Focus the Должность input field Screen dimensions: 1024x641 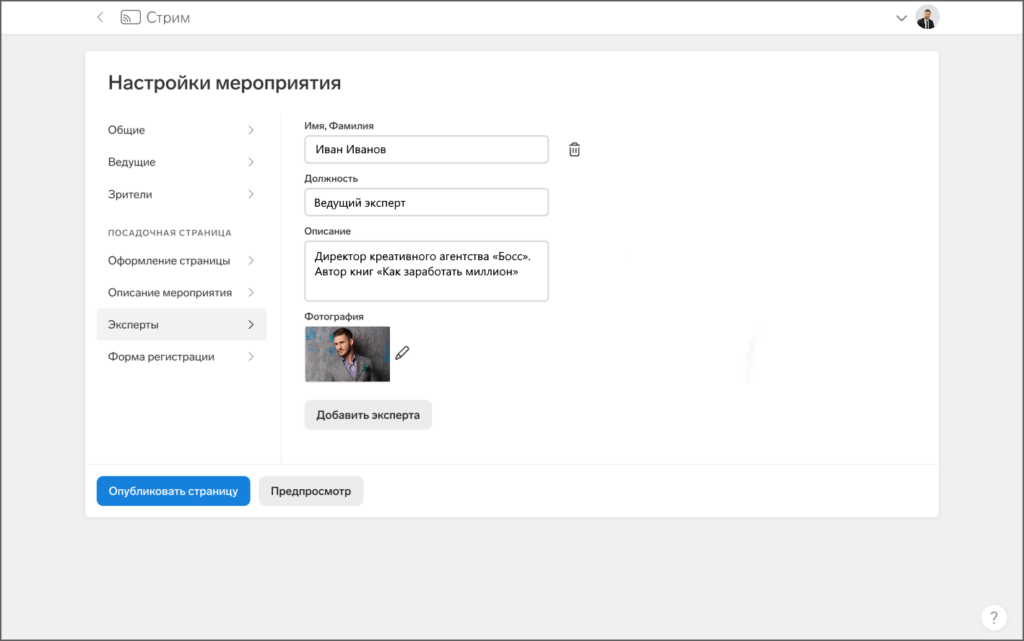(x=426, y=202)
